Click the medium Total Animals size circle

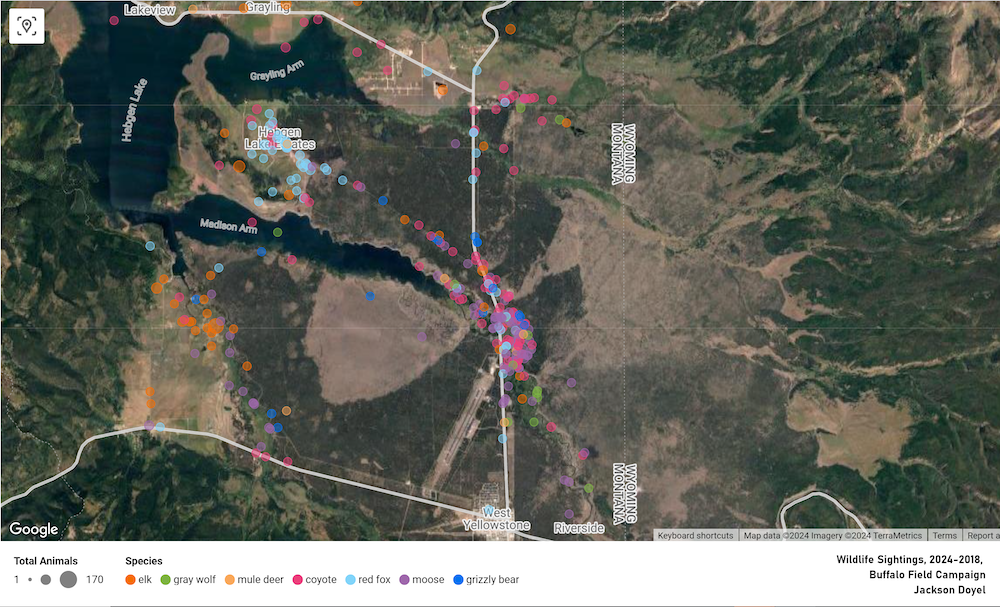[46, 579]
